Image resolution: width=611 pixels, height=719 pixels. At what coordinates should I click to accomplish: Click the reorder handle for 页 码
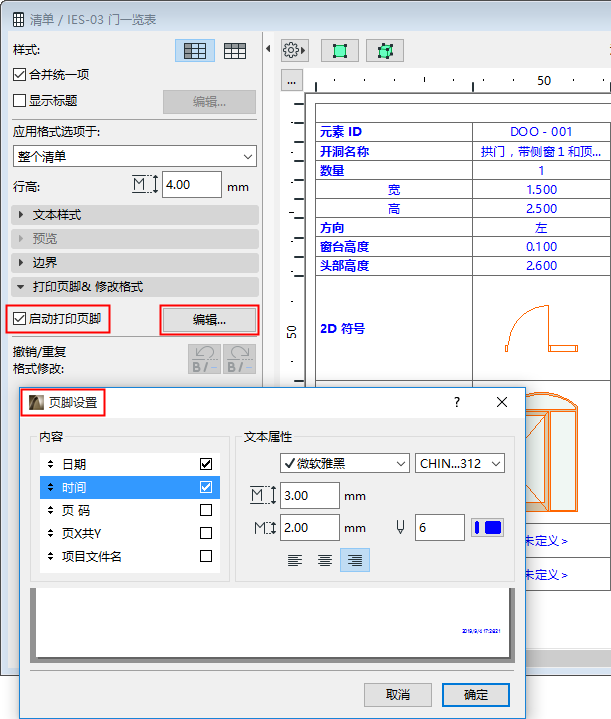(x=50, y=510)
